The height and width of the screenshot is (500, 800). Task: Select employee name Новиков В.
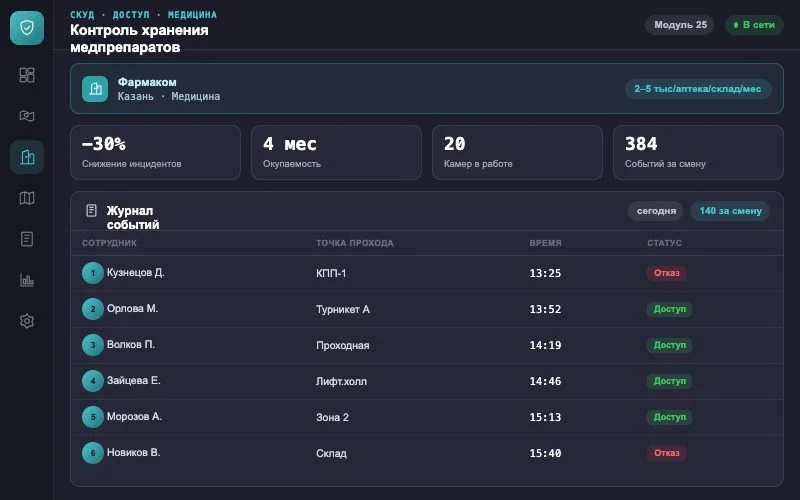[x=133, y=453]
